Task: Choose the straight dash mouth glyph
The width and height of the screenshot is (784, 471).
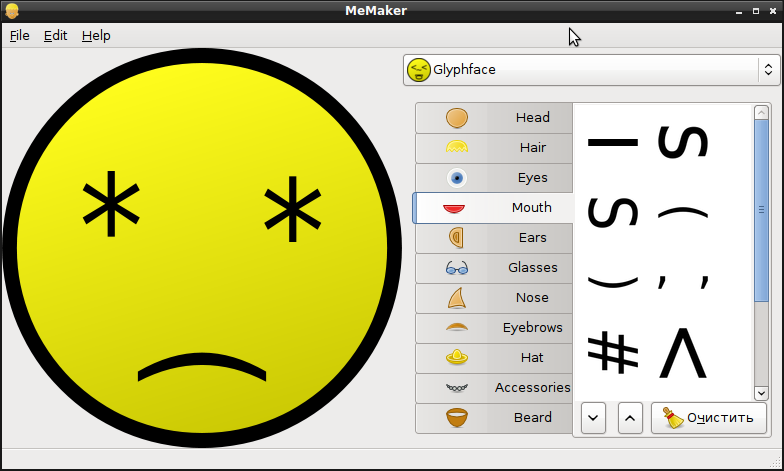Action: (x=613, y=142)
